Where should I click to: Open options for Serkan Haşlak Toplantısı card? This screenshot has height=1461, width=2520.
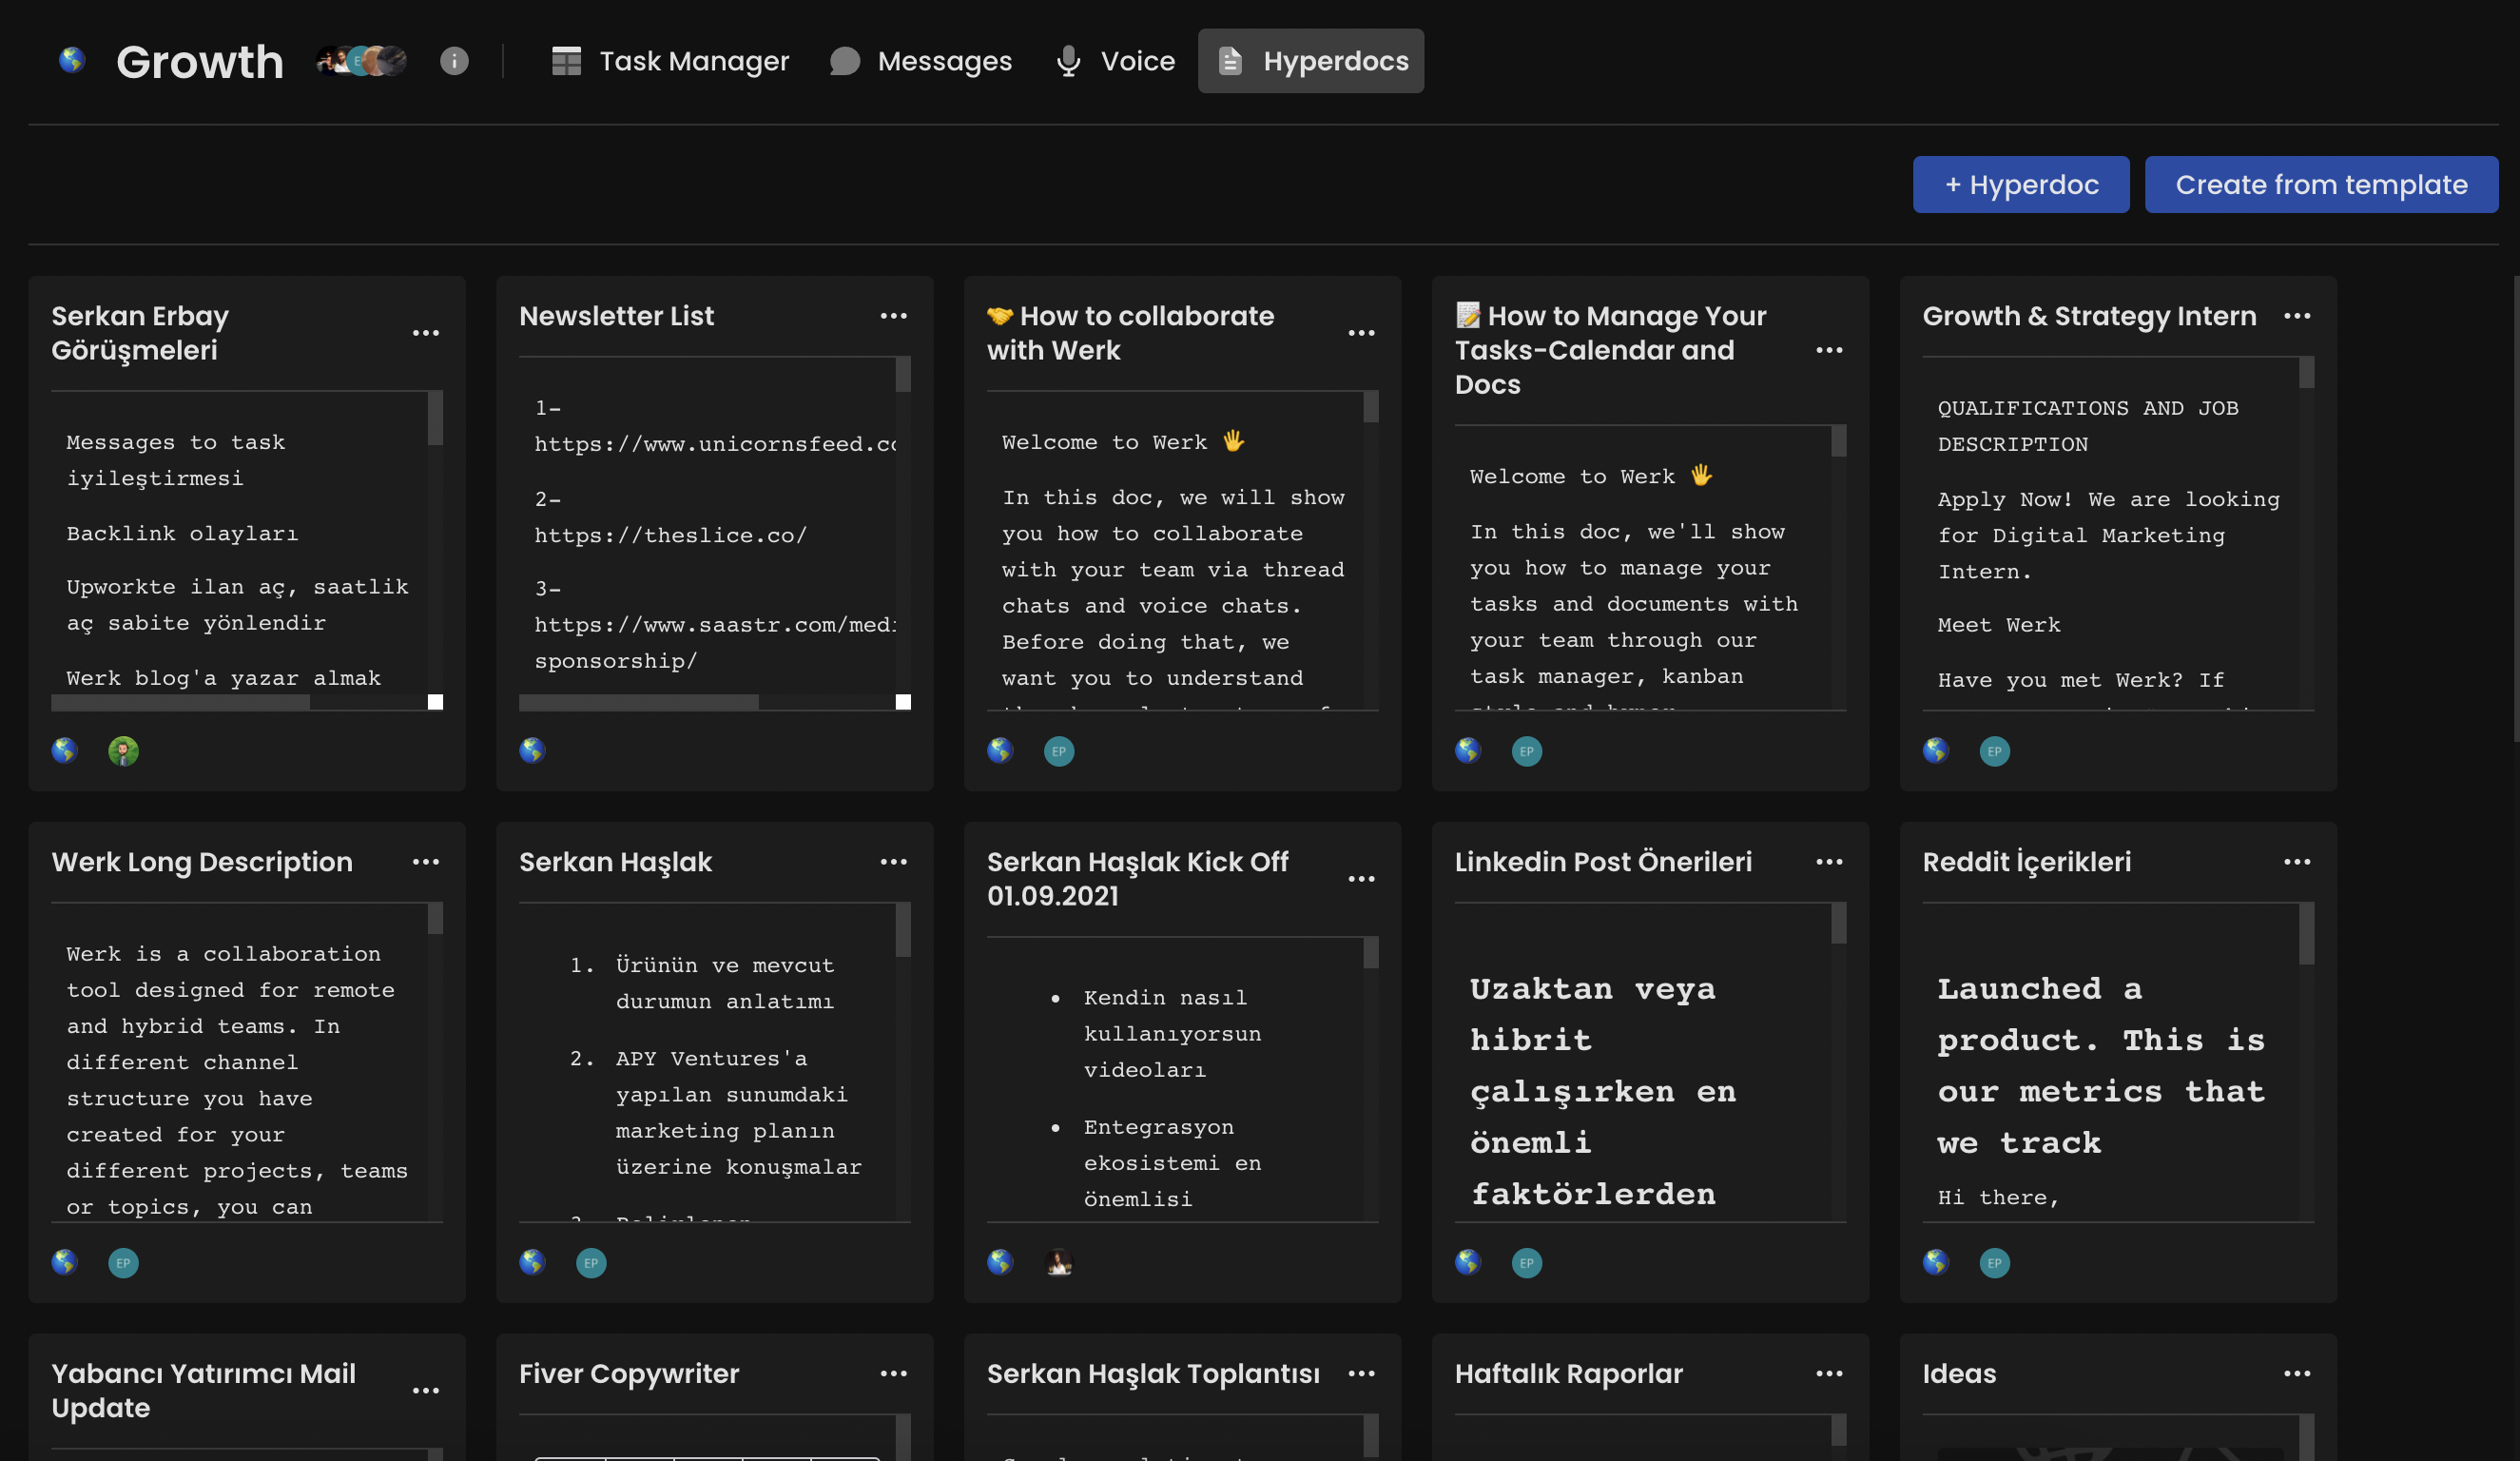click(1362, 1374)
